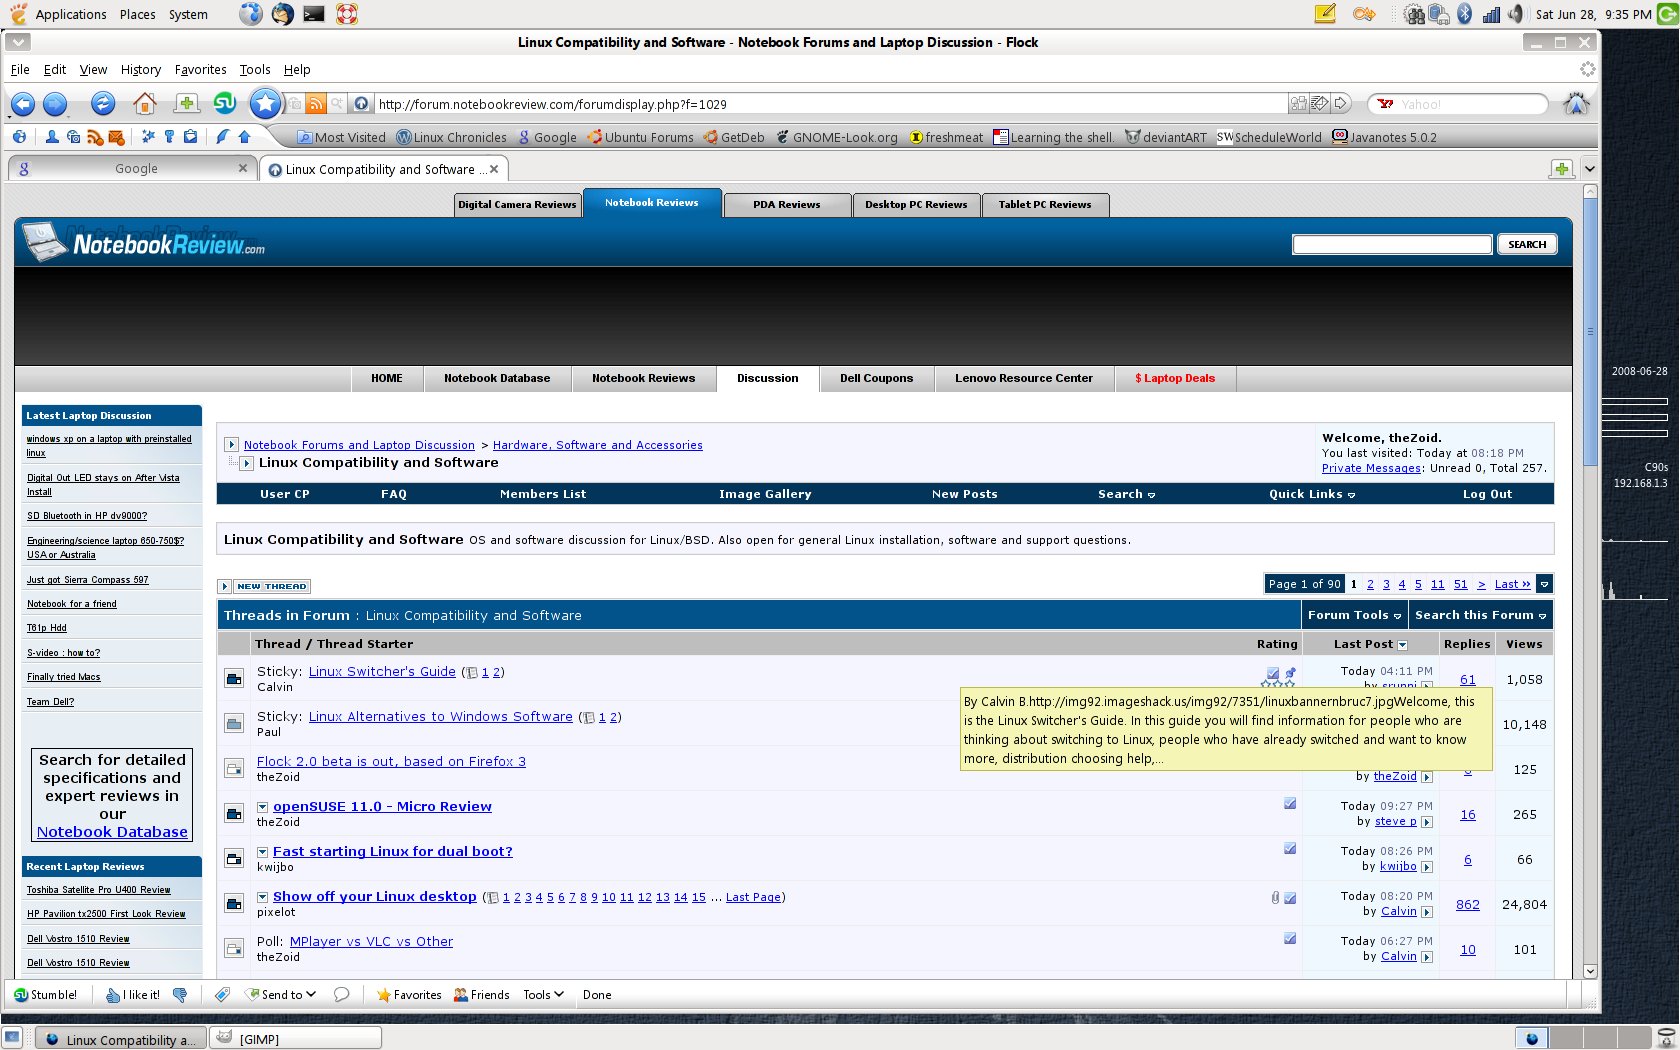Expand the openSUSE 11.0 thread preview arrow
1680x1050 pixels.
click(262, 807)
